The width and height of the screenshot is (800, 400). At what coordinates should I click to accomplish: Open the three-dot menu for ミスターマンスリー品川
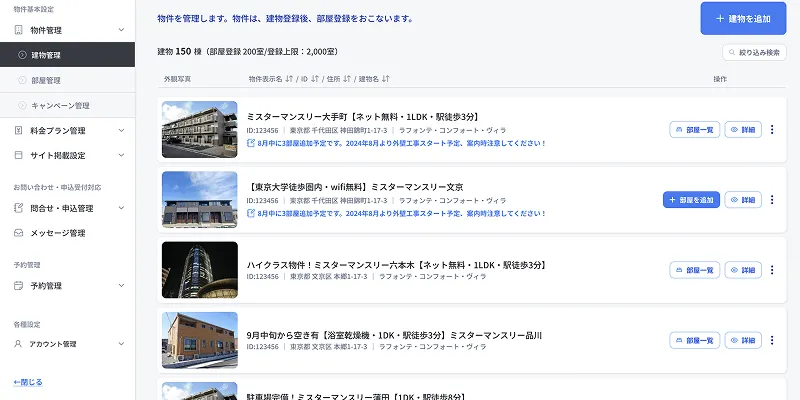point(771,340)
